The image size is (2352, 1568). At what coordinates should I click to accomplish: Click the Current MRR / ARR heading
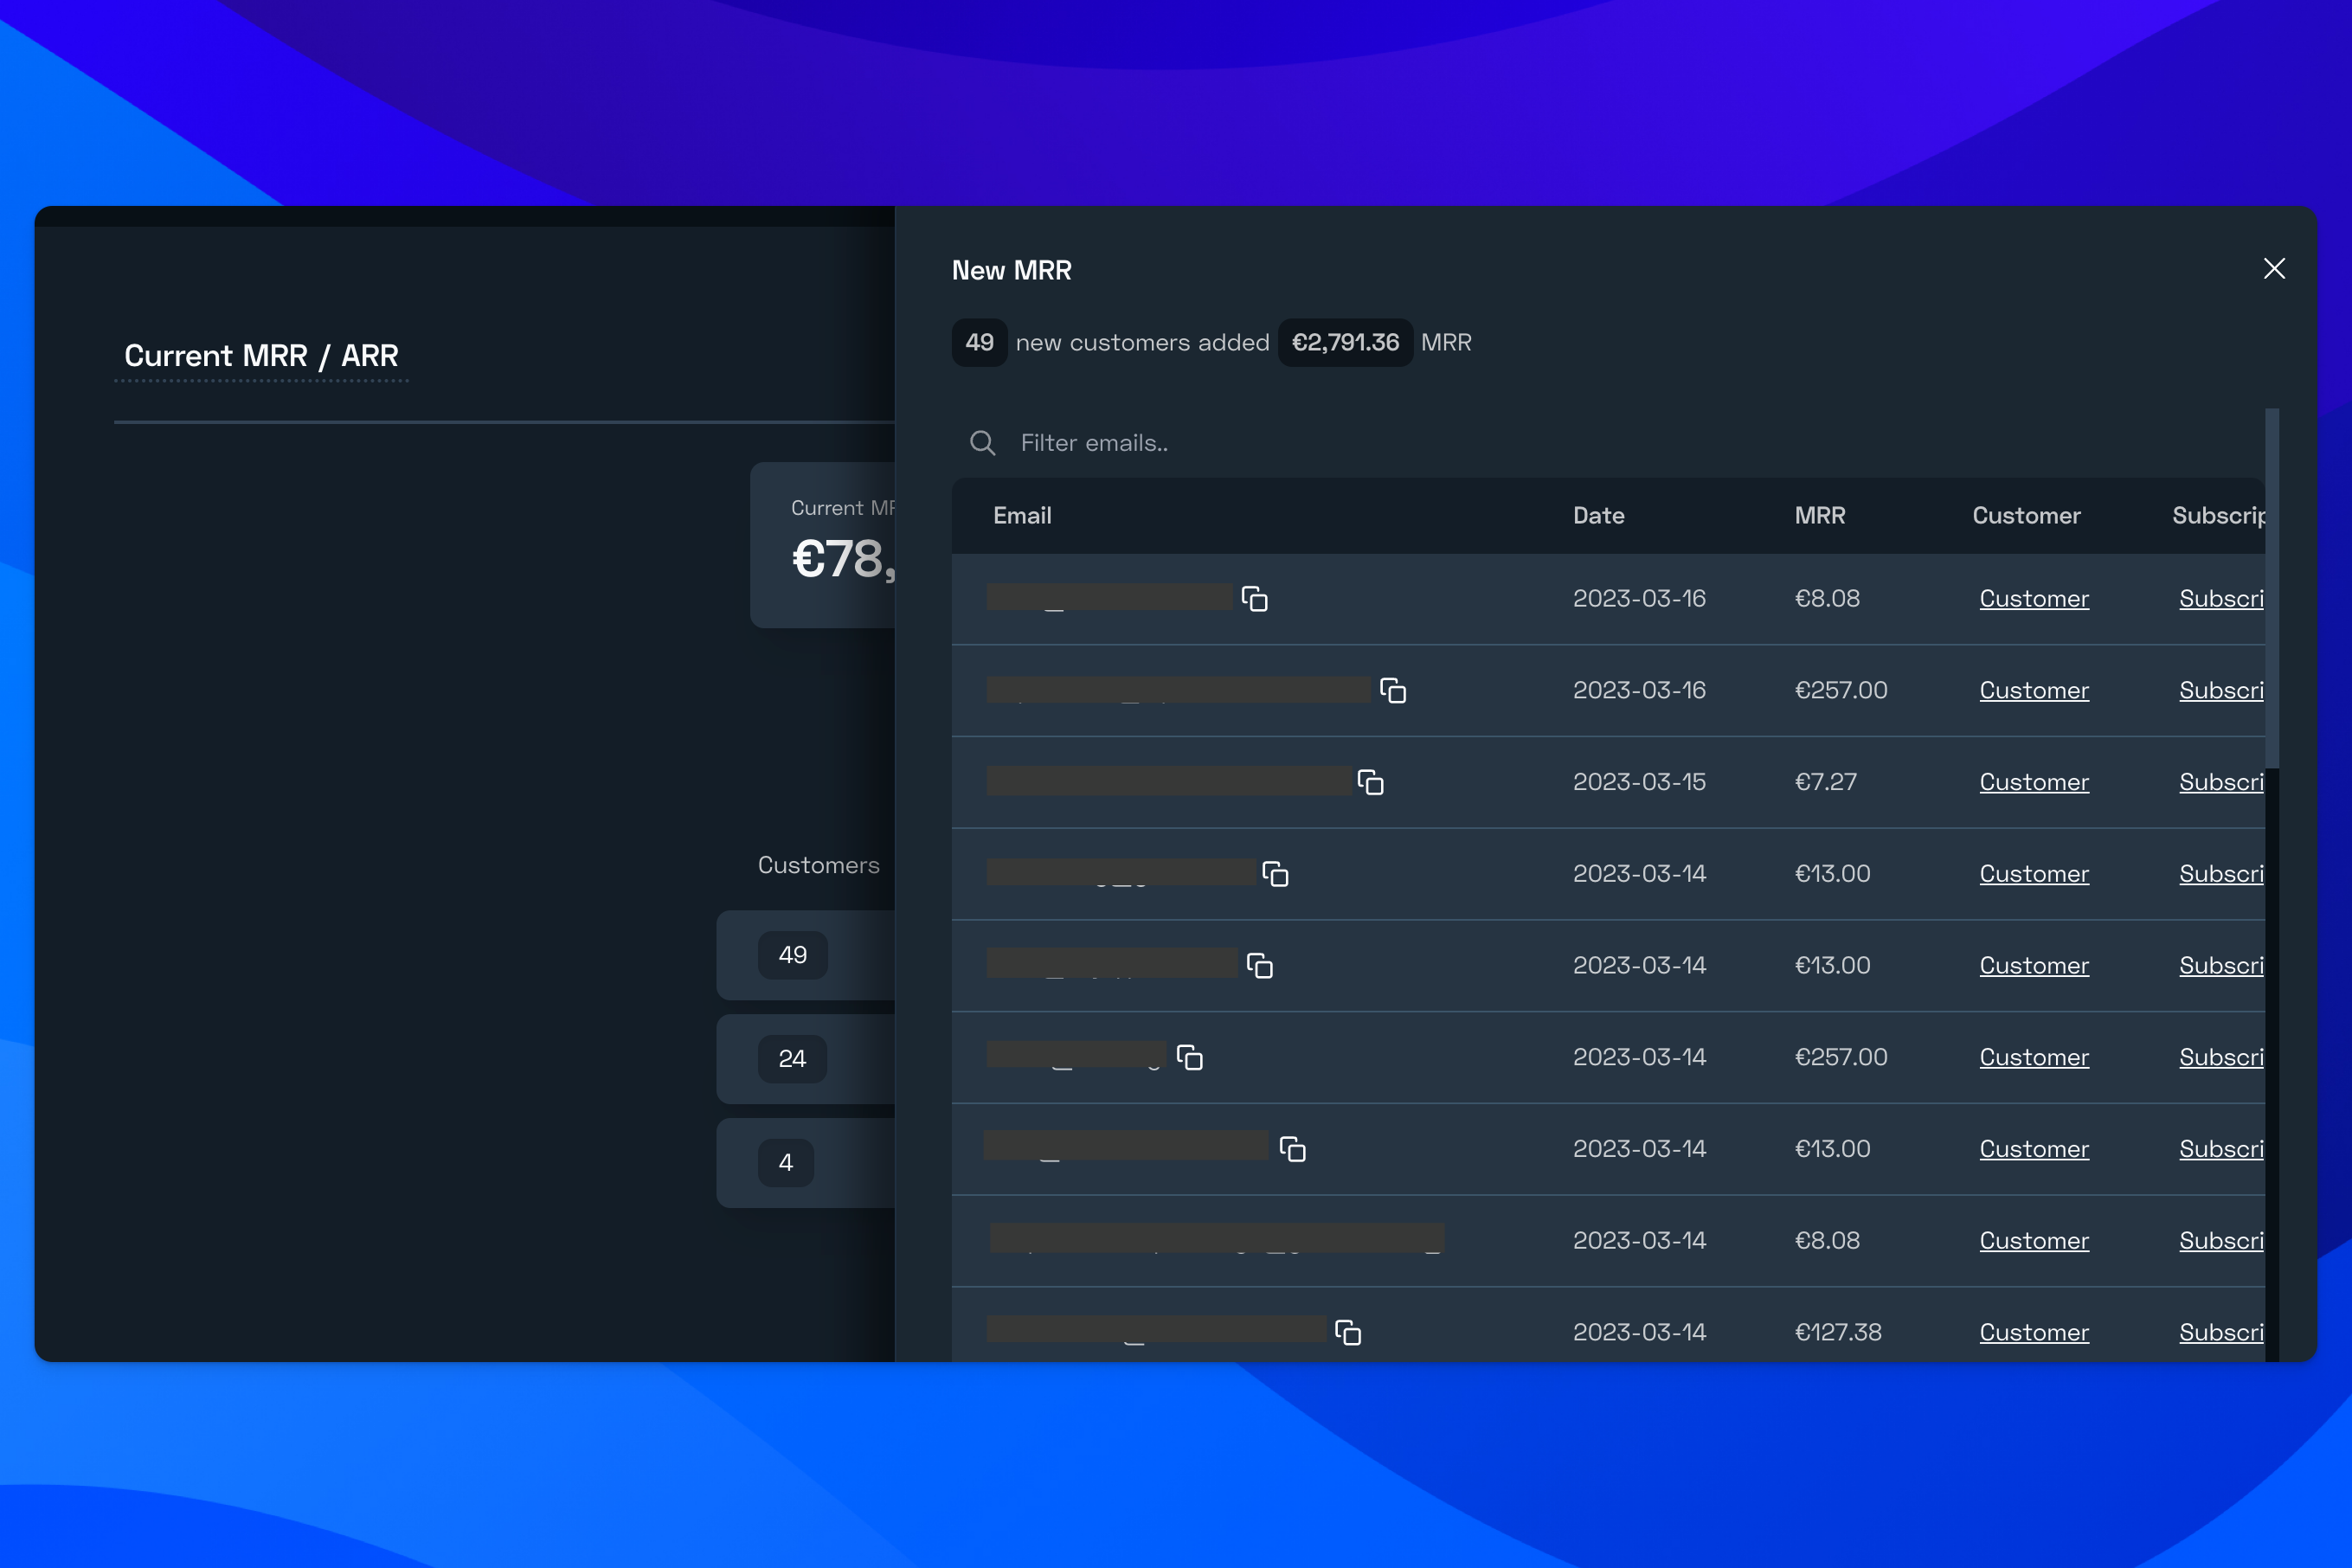(261, 356)
